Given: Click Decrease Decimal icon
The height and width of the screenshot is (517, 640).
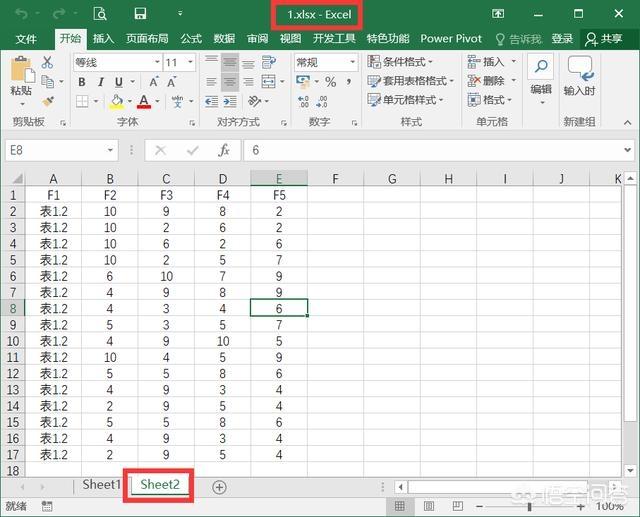Looking at the screenshot, I should tap(322, 101).
